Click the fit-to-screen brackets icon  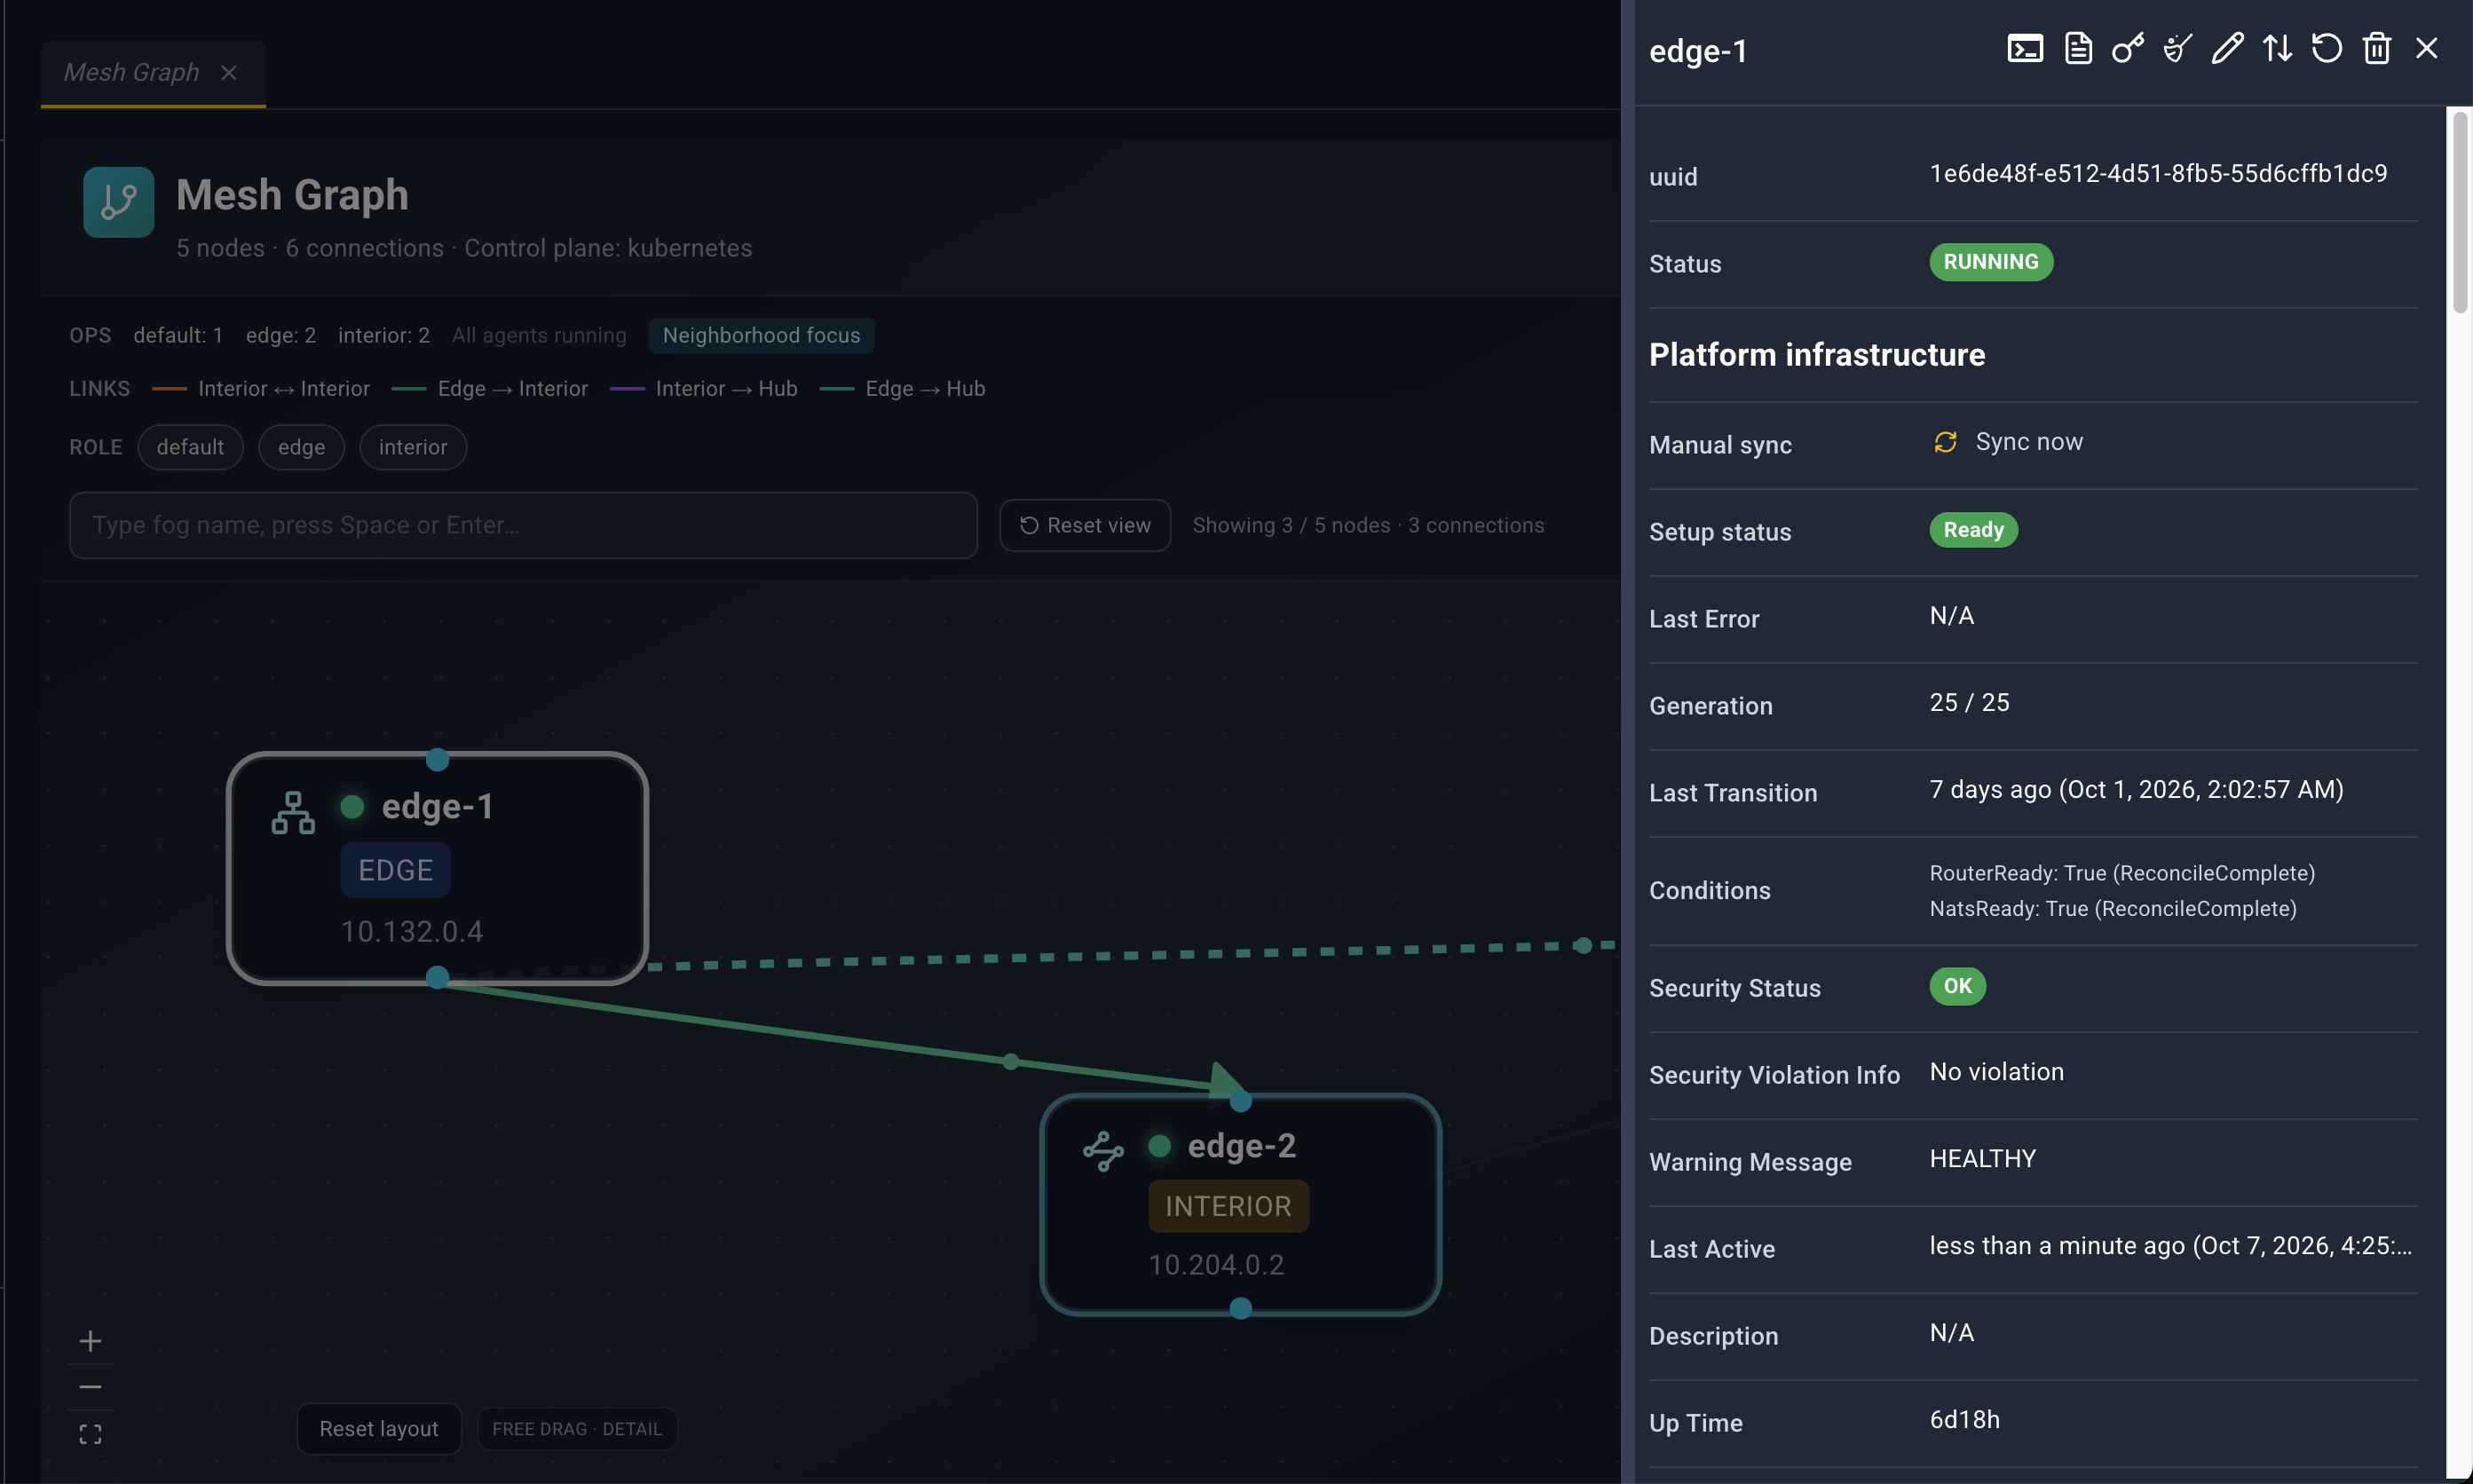(90, 1434)
